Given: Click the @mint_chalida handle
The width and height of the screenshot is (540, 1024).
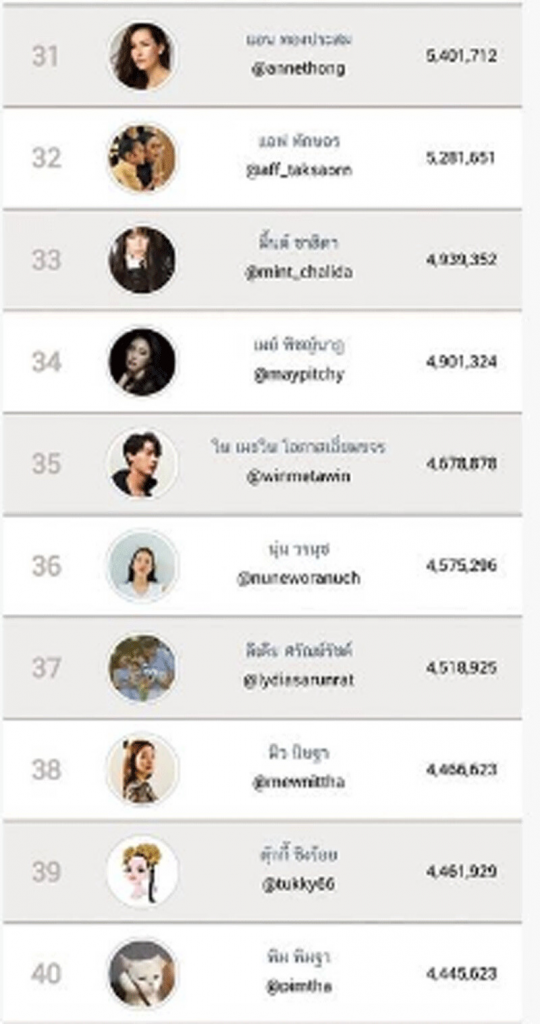Looking at the screenshot, I should click(298, 272).
